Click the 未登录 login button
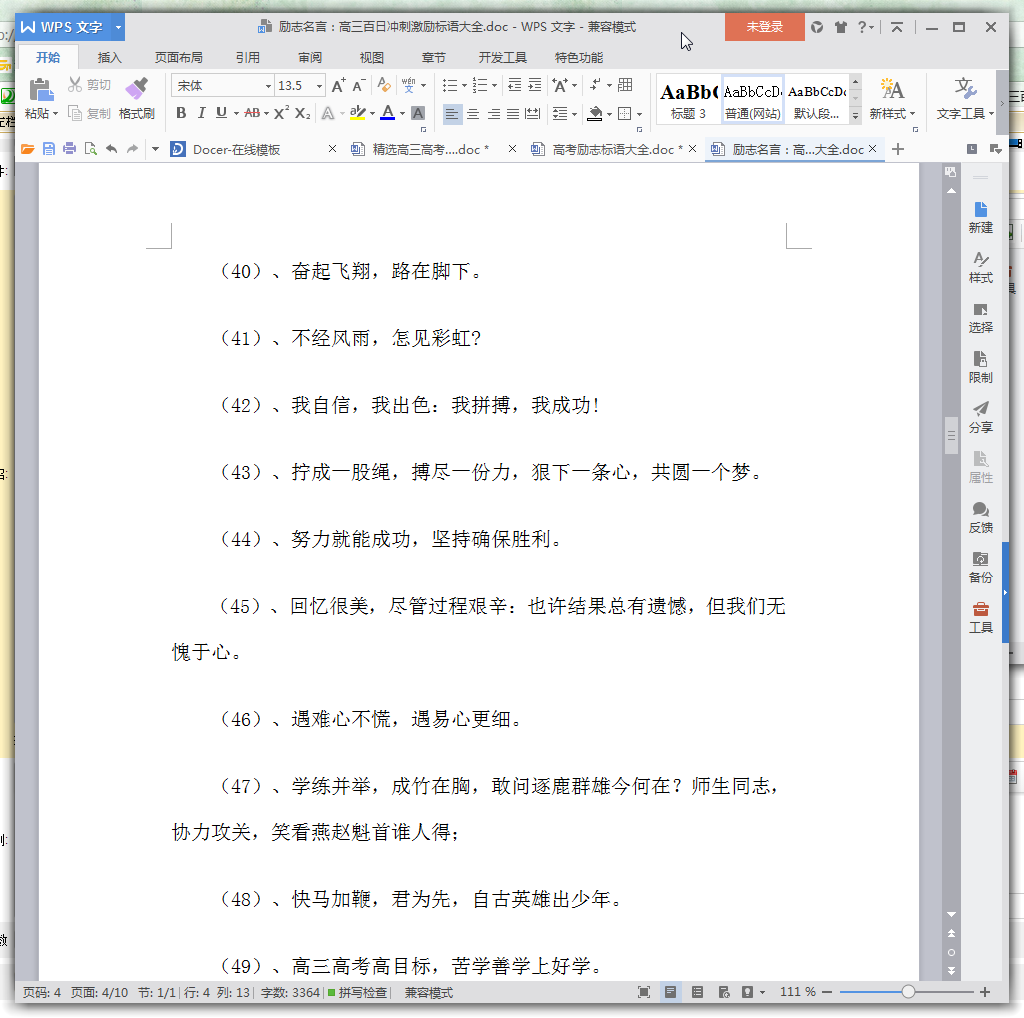Screen dimensions: 1024x1018 click(765, 27)
